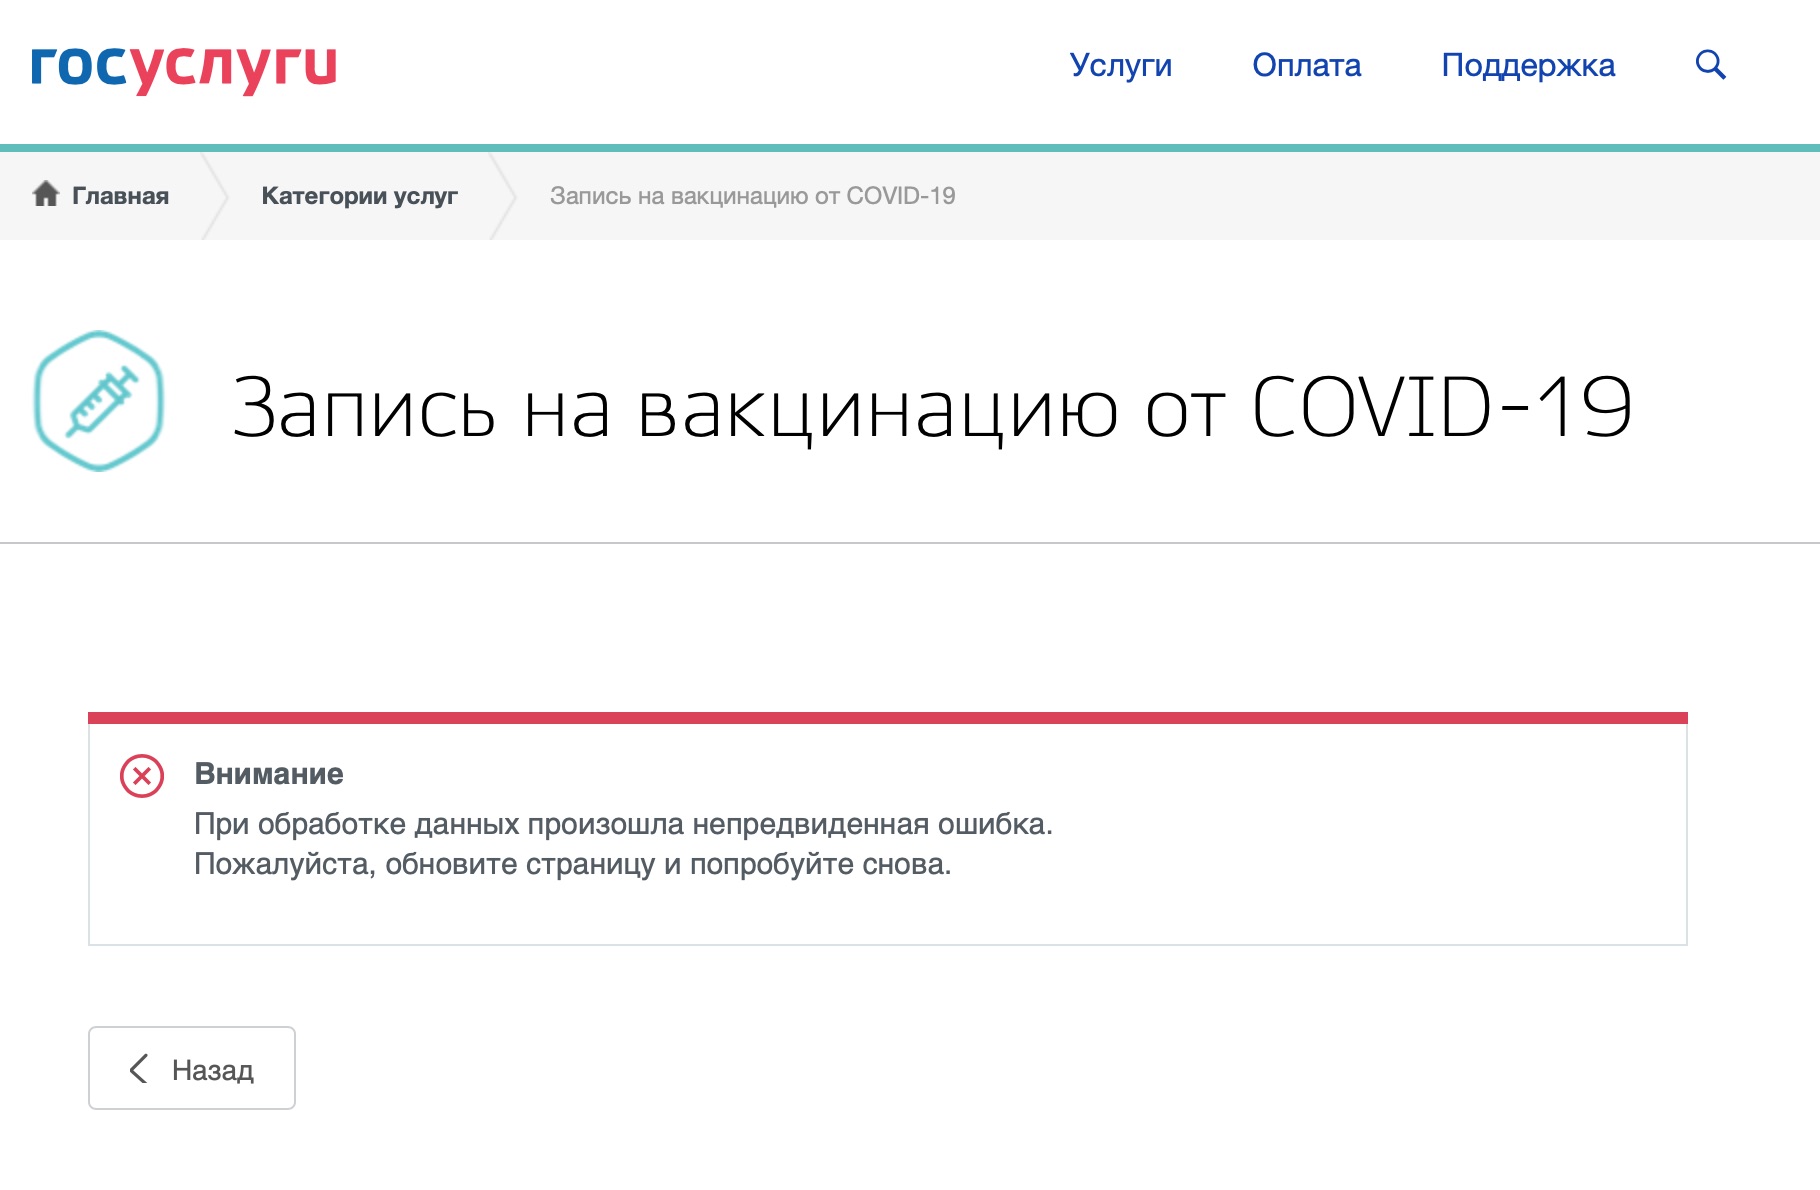1820x1190 pixels.
Task: Click breadcrumb arrow separator after Главная
Action: click(x=215, y=196)
